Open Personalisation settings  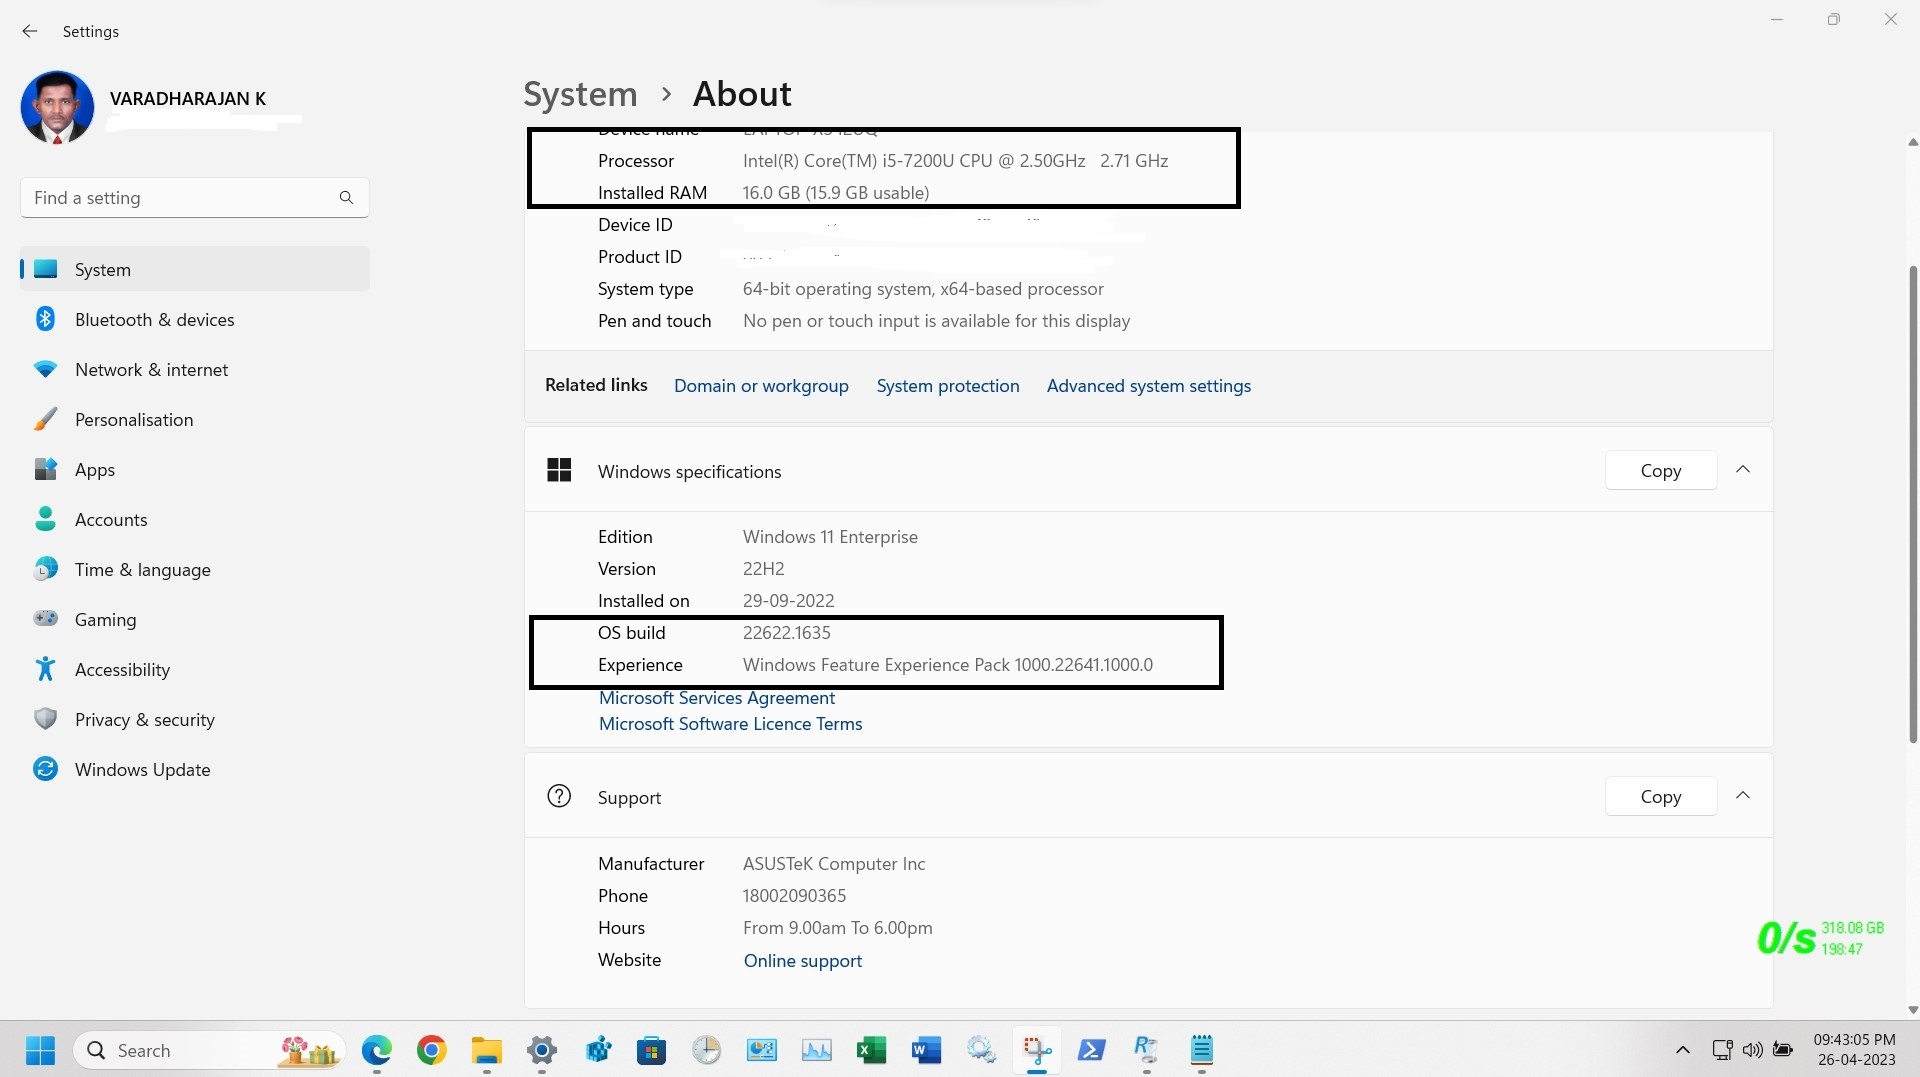tap(195, 419)
